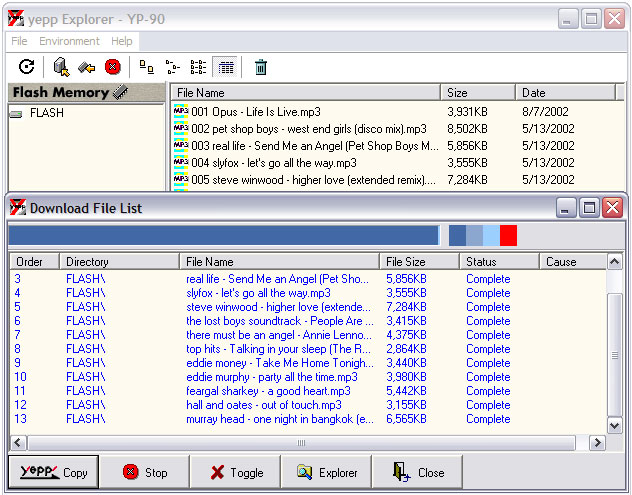632x495 pixels.
Task: Select 004 slyfox let's go all the way.mp3
Action: click(x=274, y=163)
